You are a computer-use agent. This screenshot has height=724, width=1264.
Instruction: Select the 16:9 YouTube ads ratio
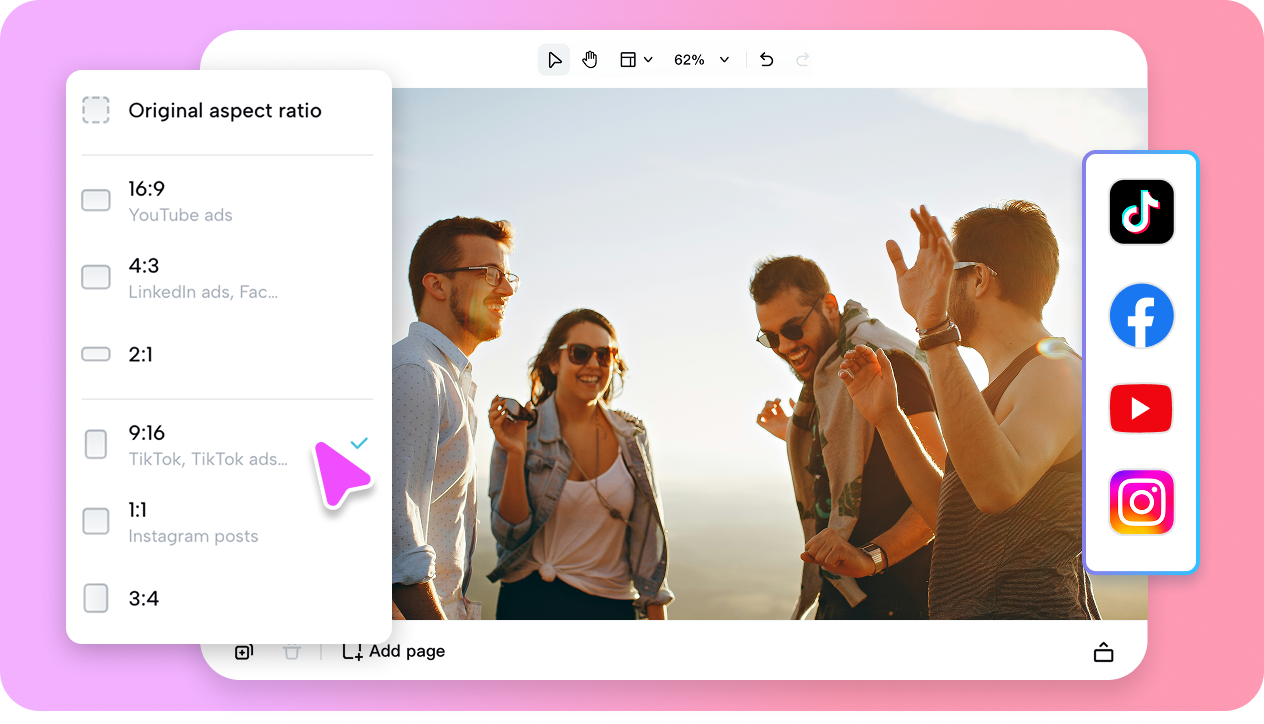229,201
